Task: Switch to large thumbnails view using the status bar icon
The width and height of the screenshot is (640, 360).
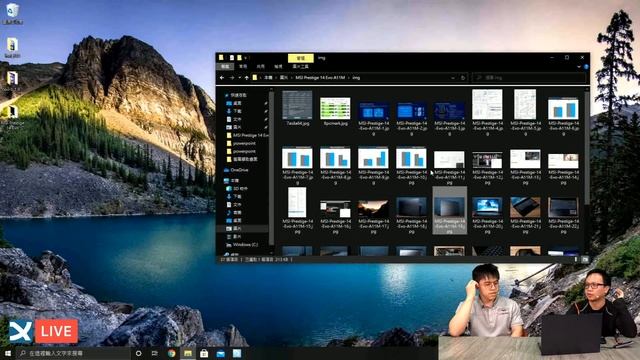Action: coord(584,259)
